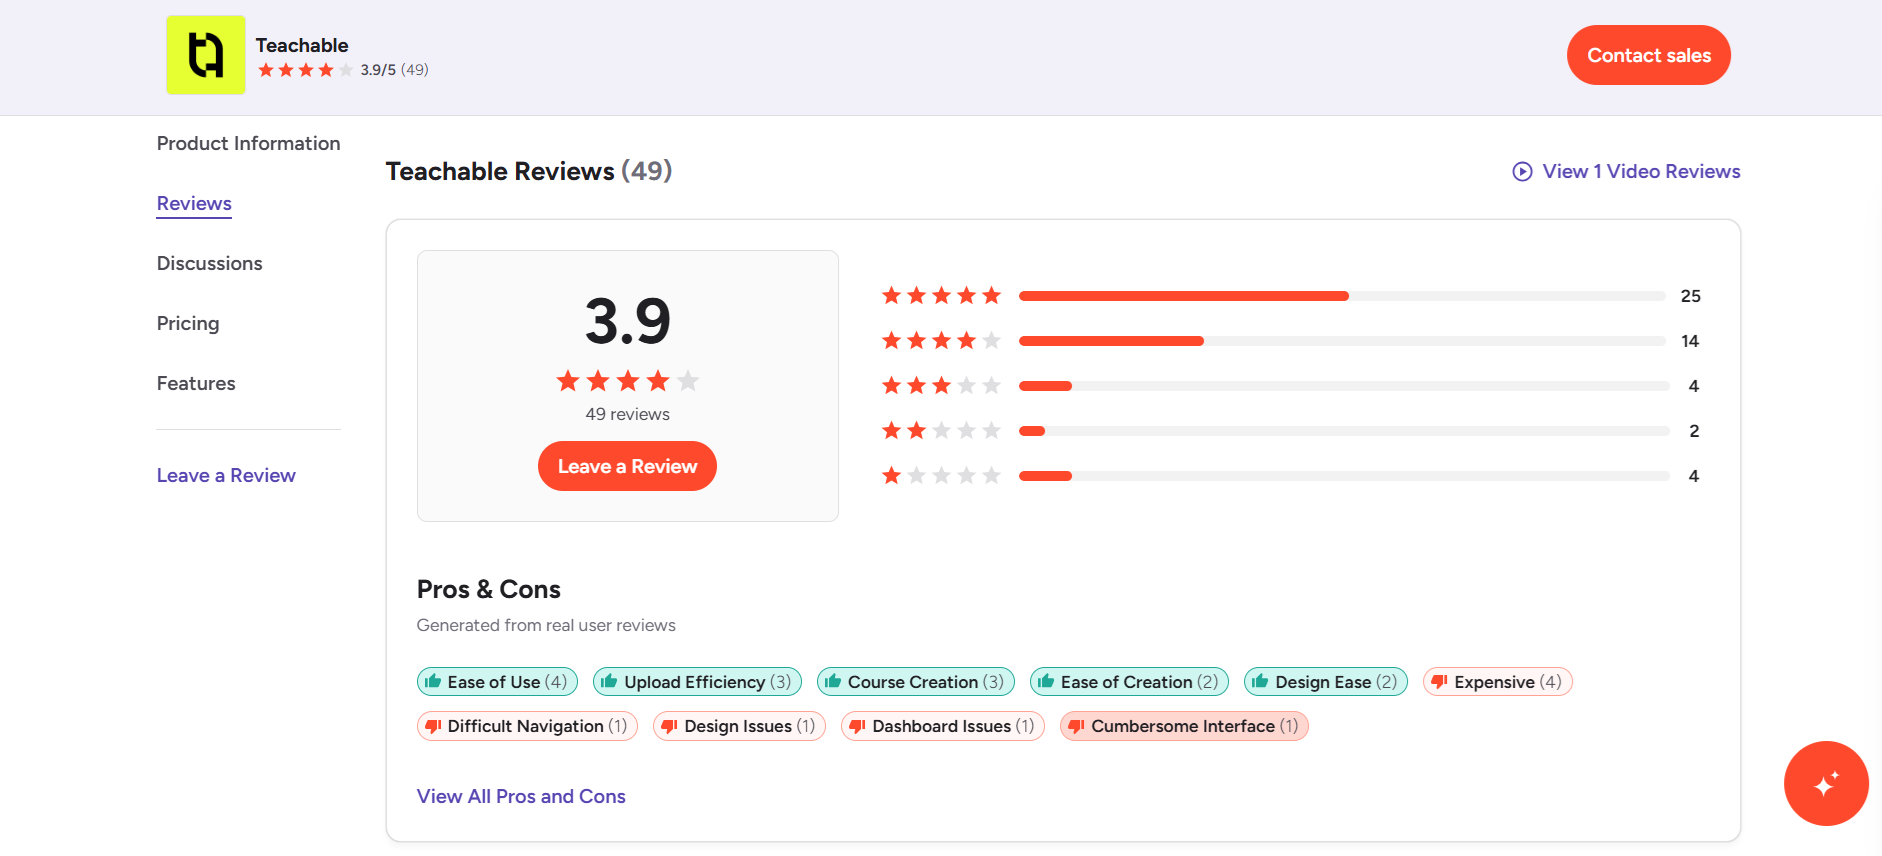Click the 3.9/5 (49) header rating text
This screenshot has width=1882, height=856.
[x=394, y=70]
